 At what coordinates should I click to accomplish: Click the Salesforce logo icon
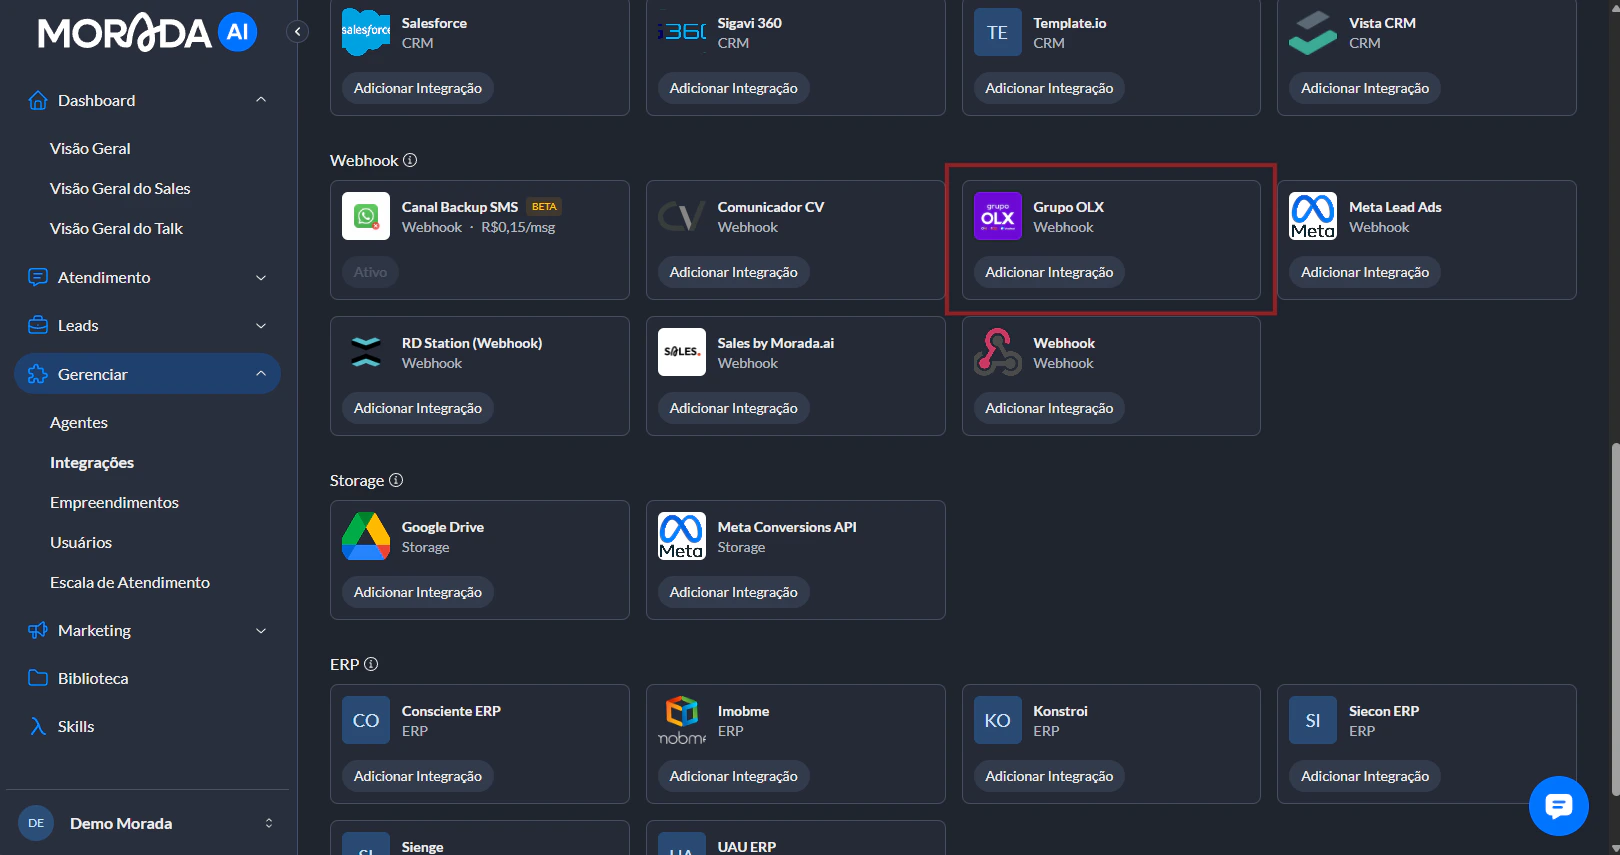pyautogui.click(x=366, y=32)
